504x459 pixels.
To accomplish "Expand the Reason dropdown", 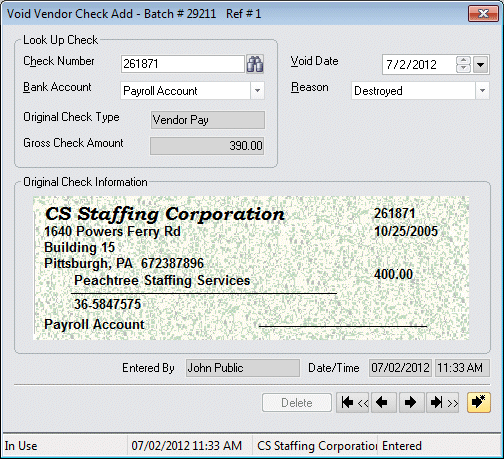I will point(482,91).
